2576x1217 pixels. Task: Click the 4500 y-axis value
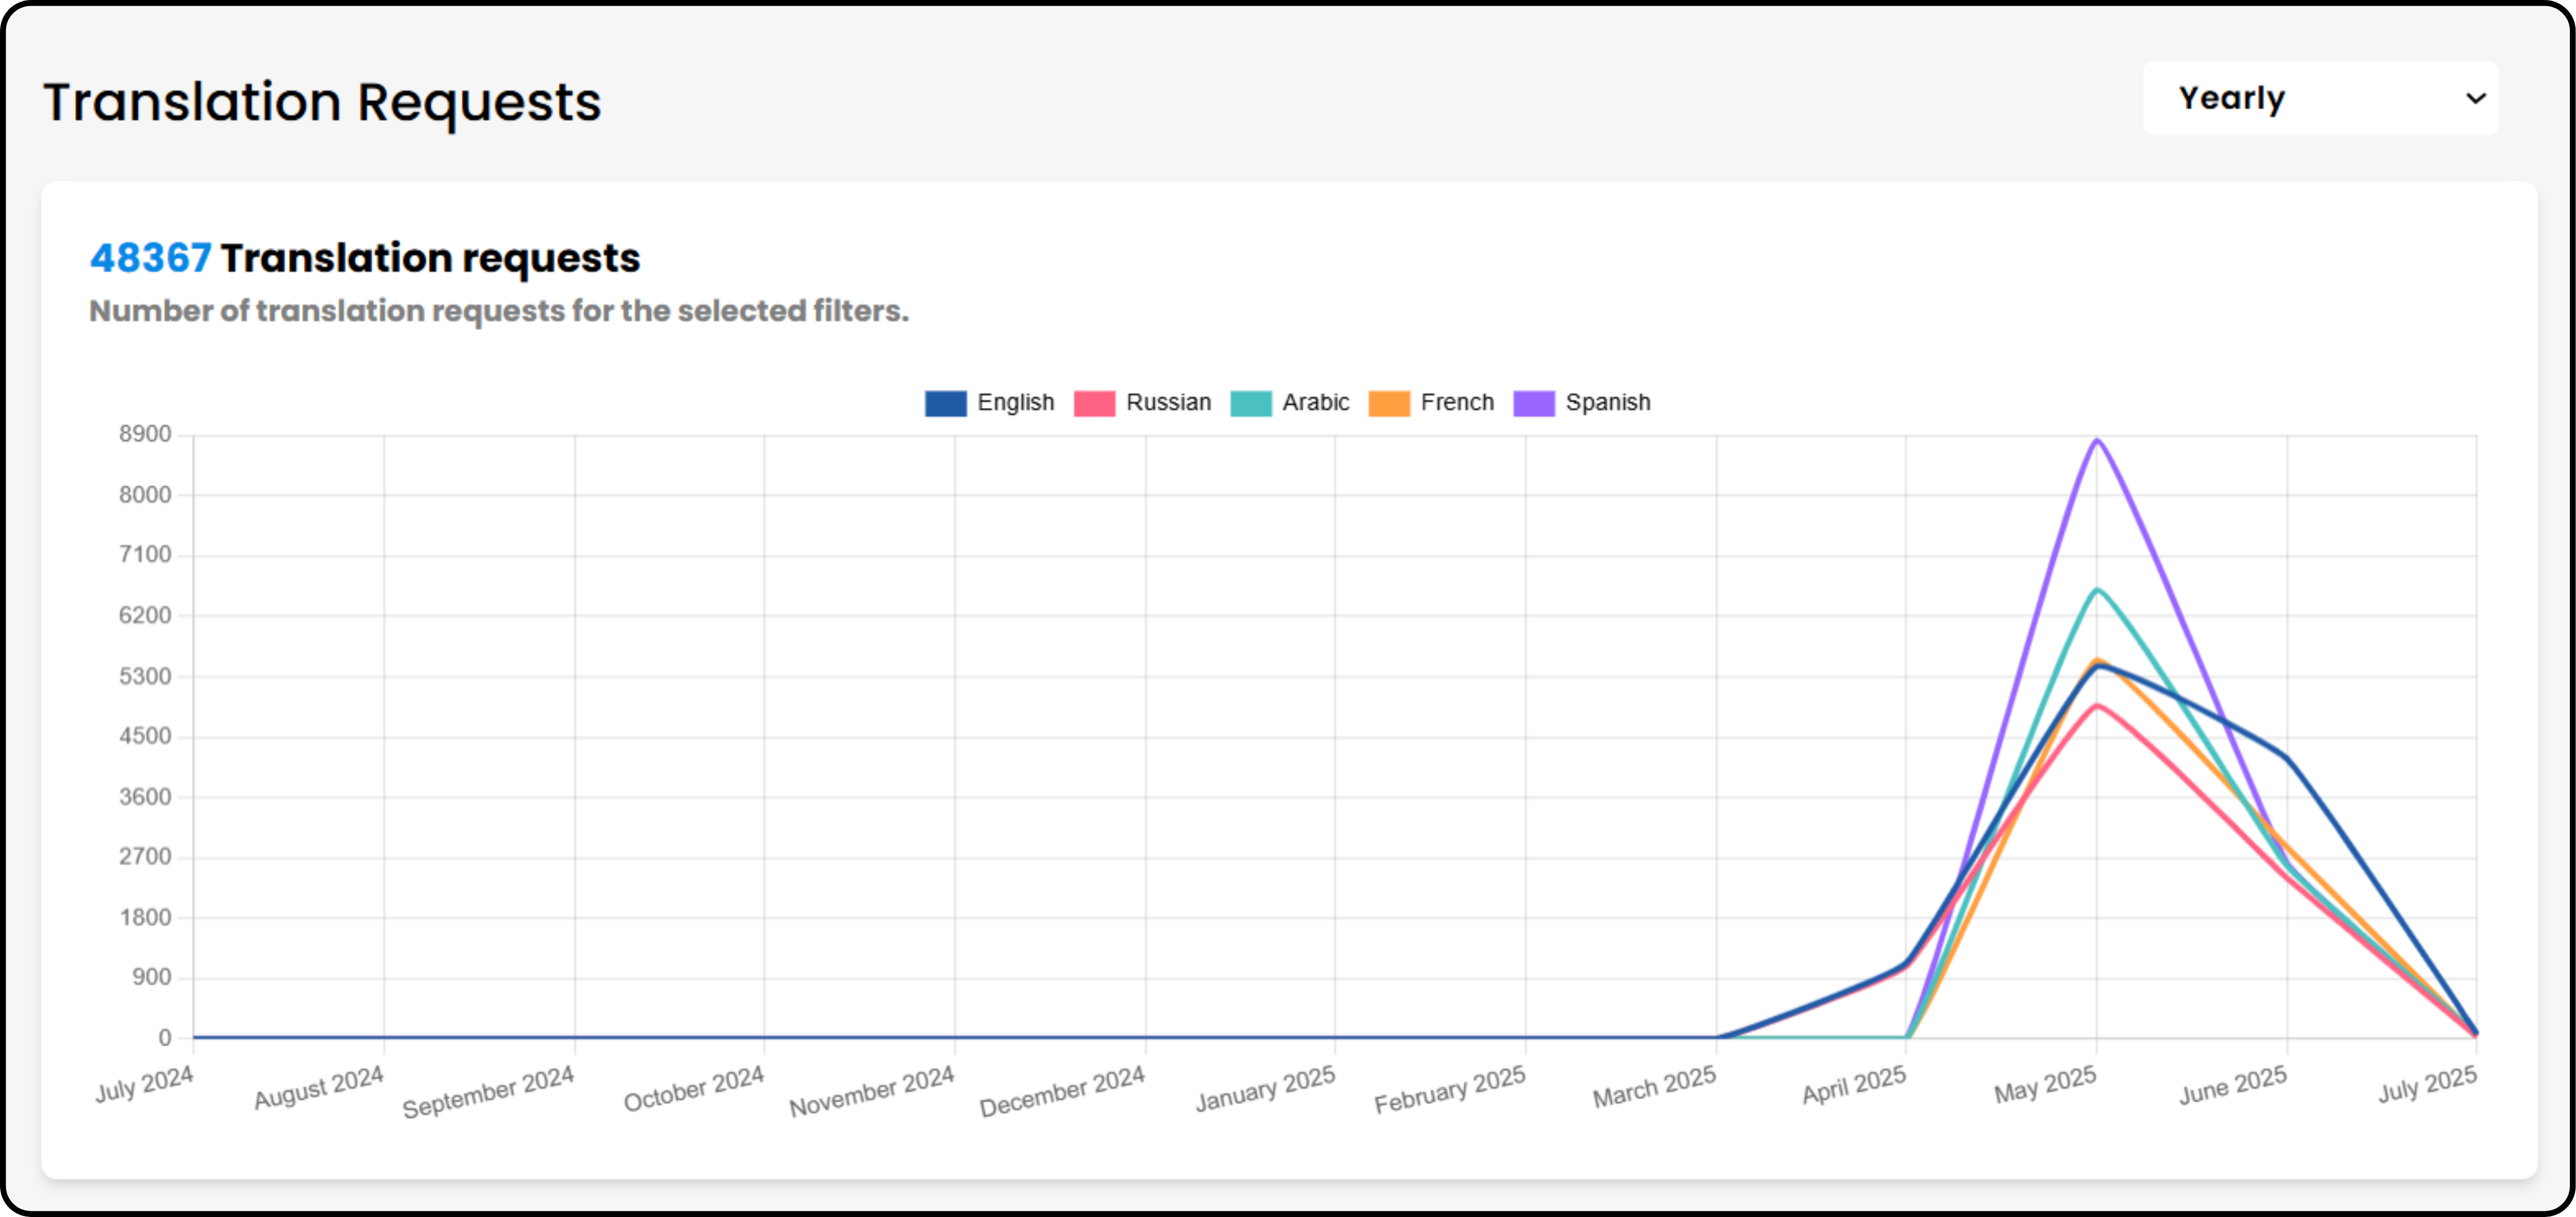145,737
